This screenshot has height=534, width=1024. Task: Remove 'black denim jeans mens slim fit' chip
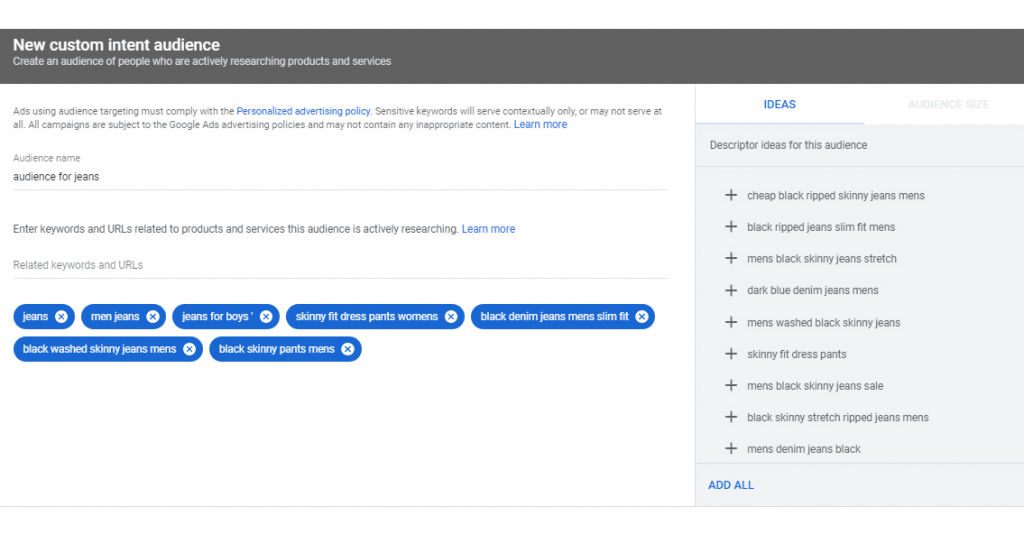[641, 317]
